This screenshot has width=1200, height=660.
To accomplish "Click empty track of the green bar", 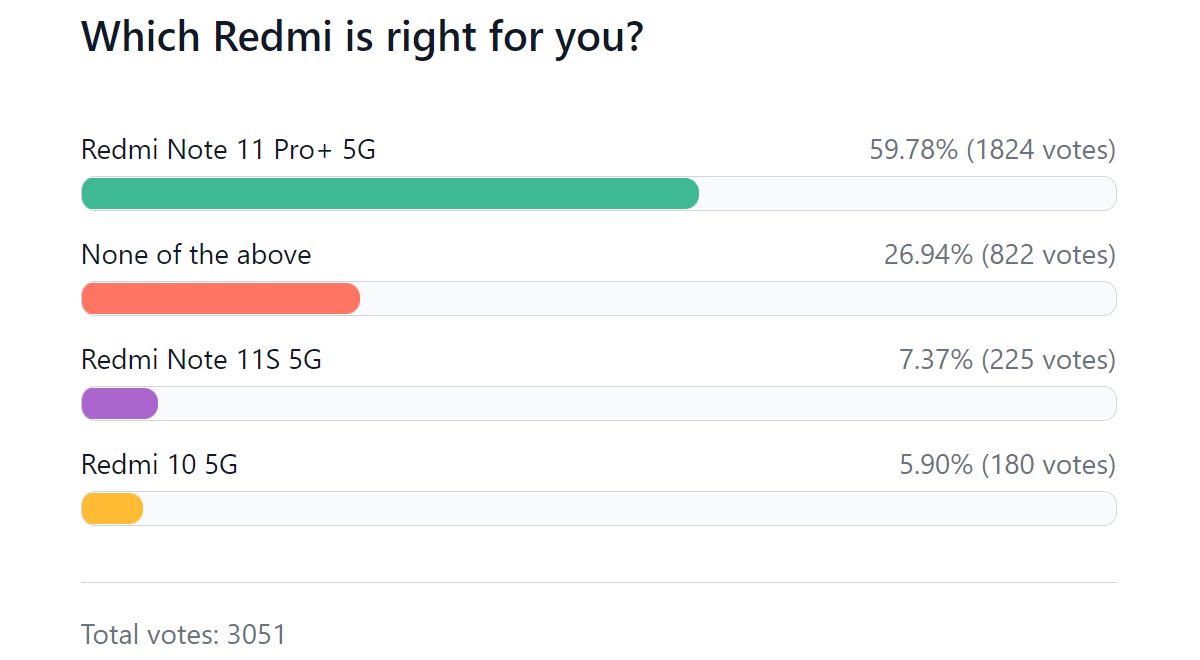I will [905, 194].
